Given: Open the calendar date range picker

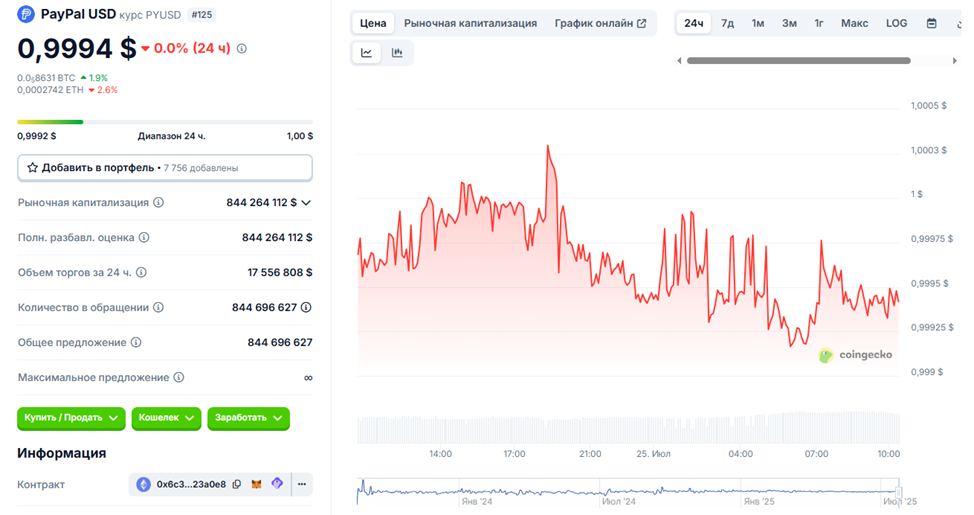Looking at the screenshot, I should 932,24.
